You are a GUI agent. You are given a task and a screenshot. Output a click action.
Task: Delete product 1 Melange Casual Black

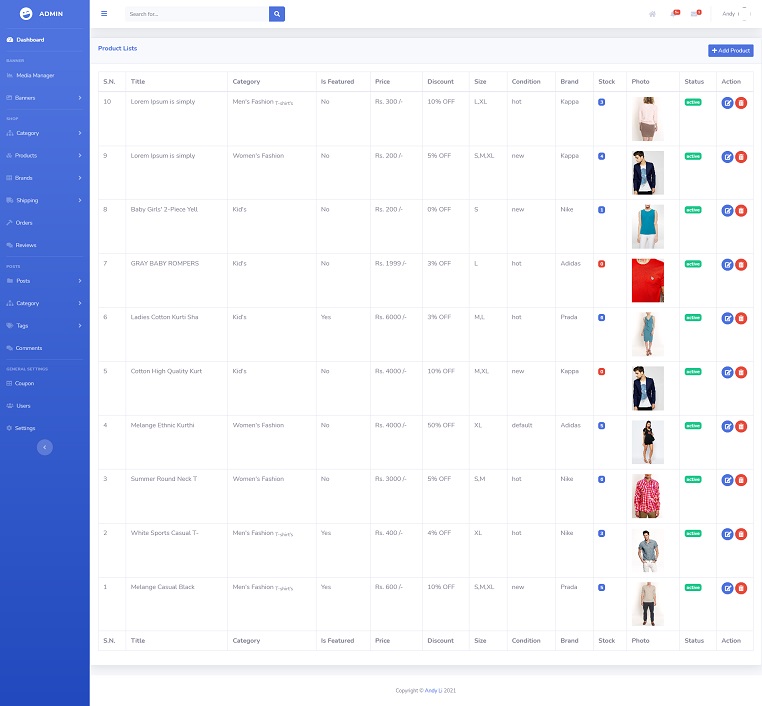[741, 588]
